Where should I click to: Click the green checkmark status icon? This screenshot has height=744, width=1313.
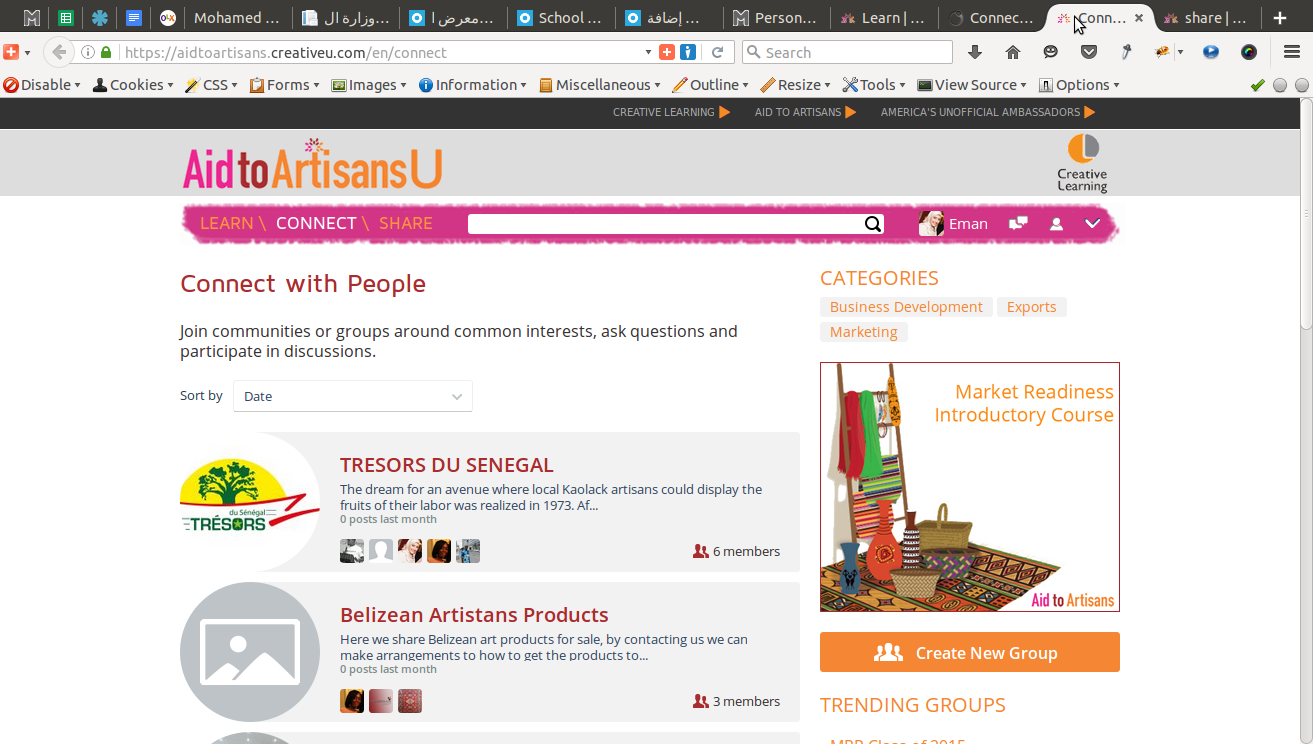[1257, 85]
